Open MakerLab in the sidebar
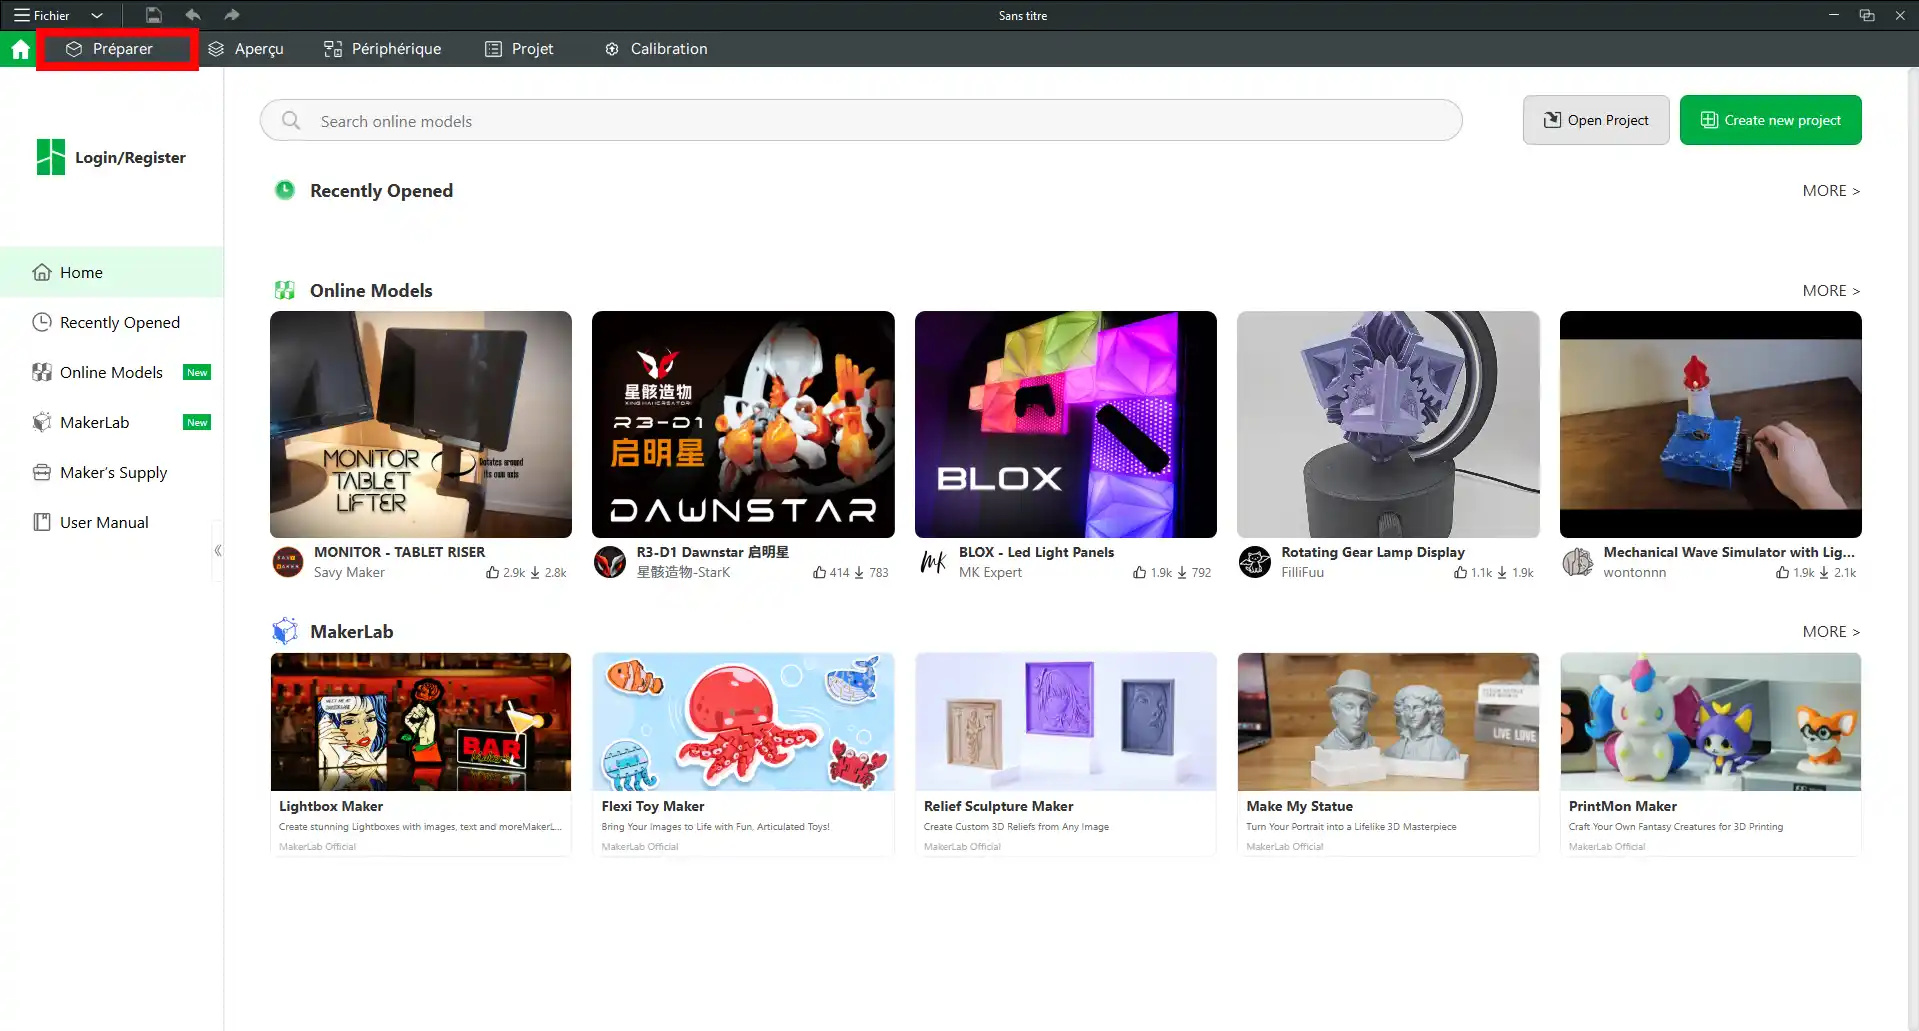The width and height of the screenshot is (1919, 1031). coord(112,422)
